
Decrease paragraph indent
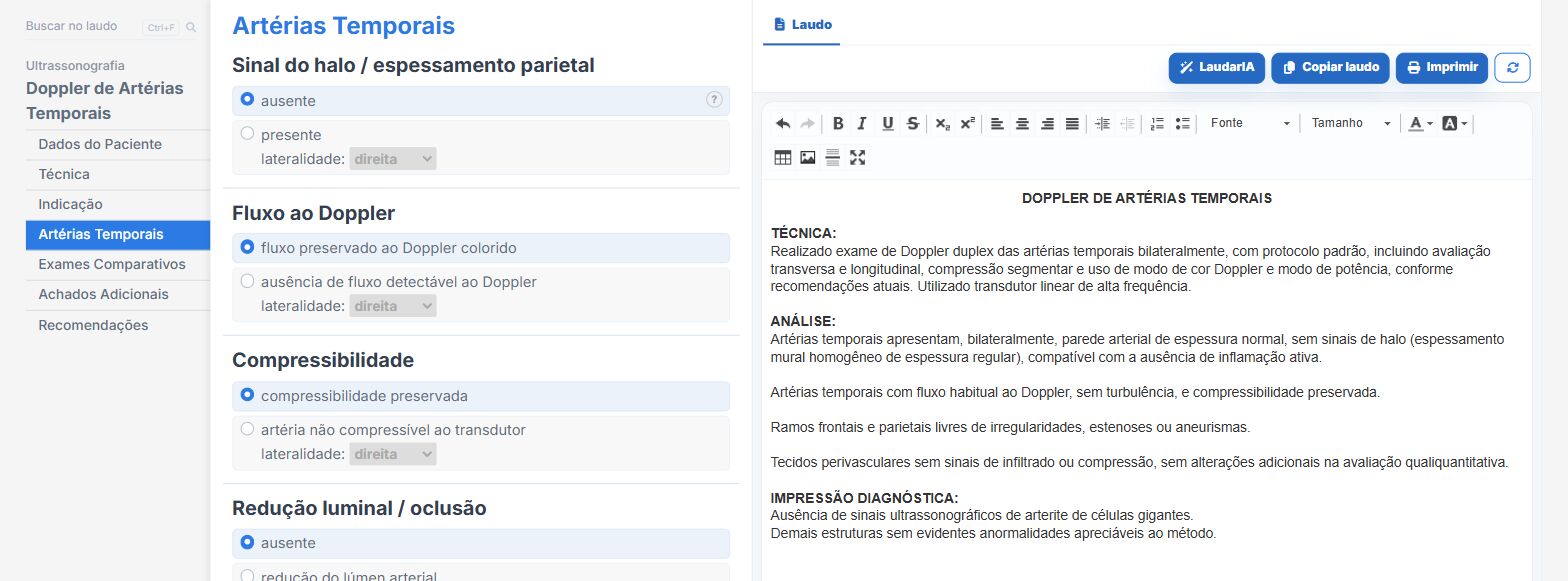1127,123
